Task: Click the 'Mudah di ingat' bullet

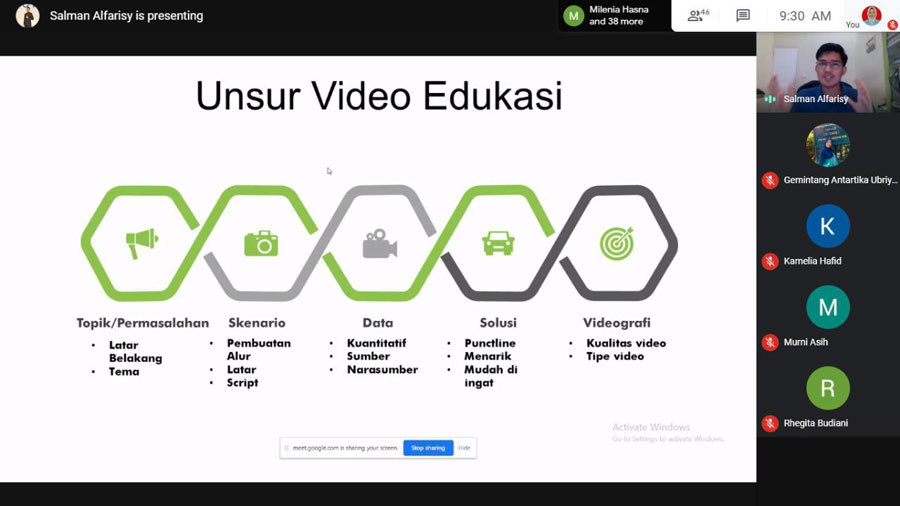Action: pyautogui.click(x=491, y=376)
